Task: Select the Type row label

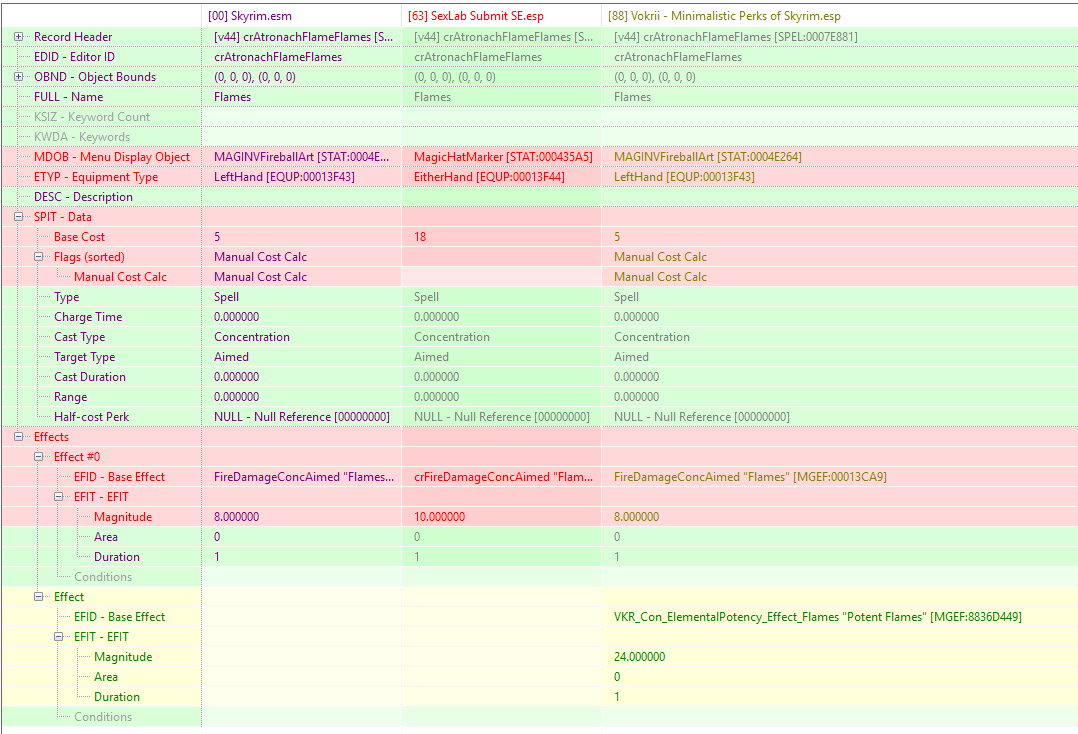Action: [66, 296]
